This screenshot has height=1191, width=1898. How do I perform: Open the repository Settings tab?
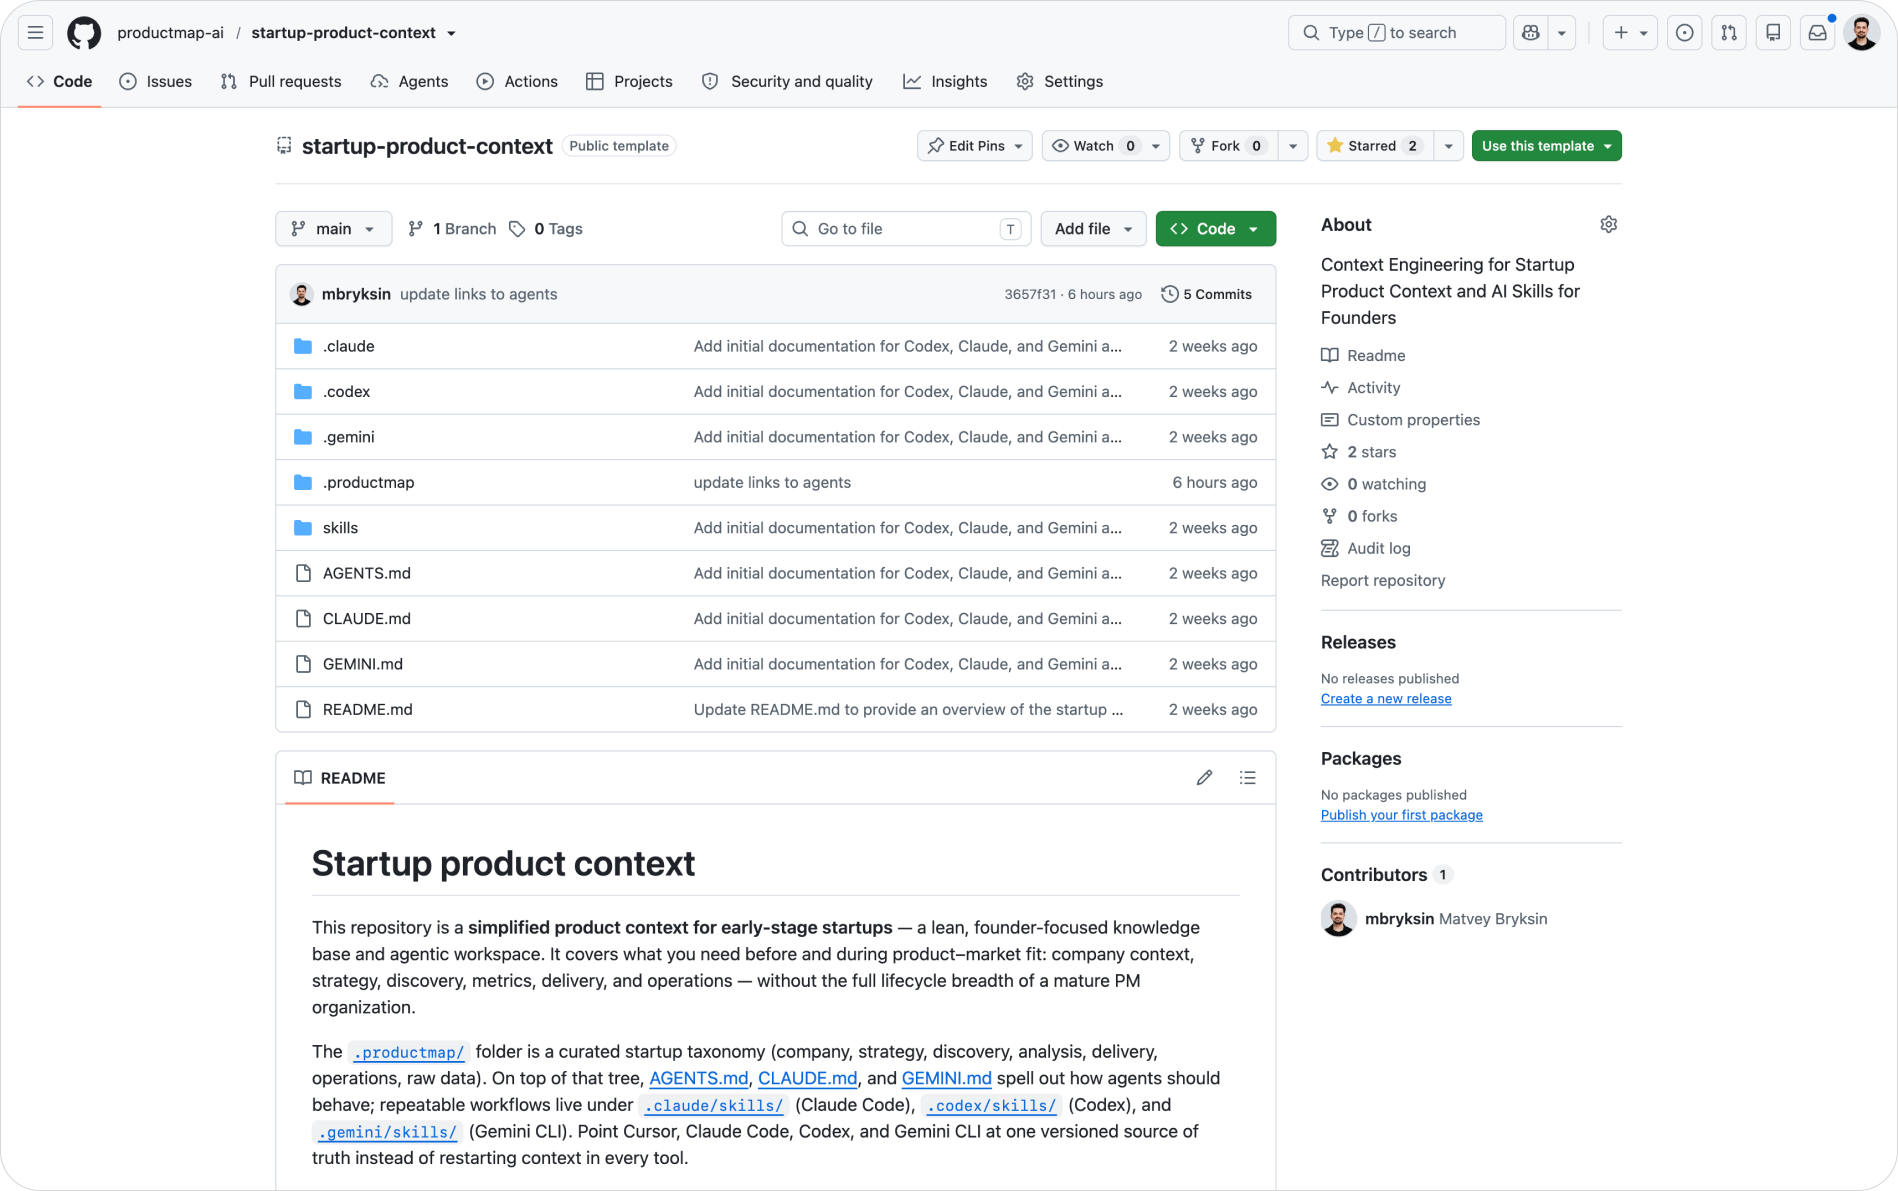point(1060,81)
